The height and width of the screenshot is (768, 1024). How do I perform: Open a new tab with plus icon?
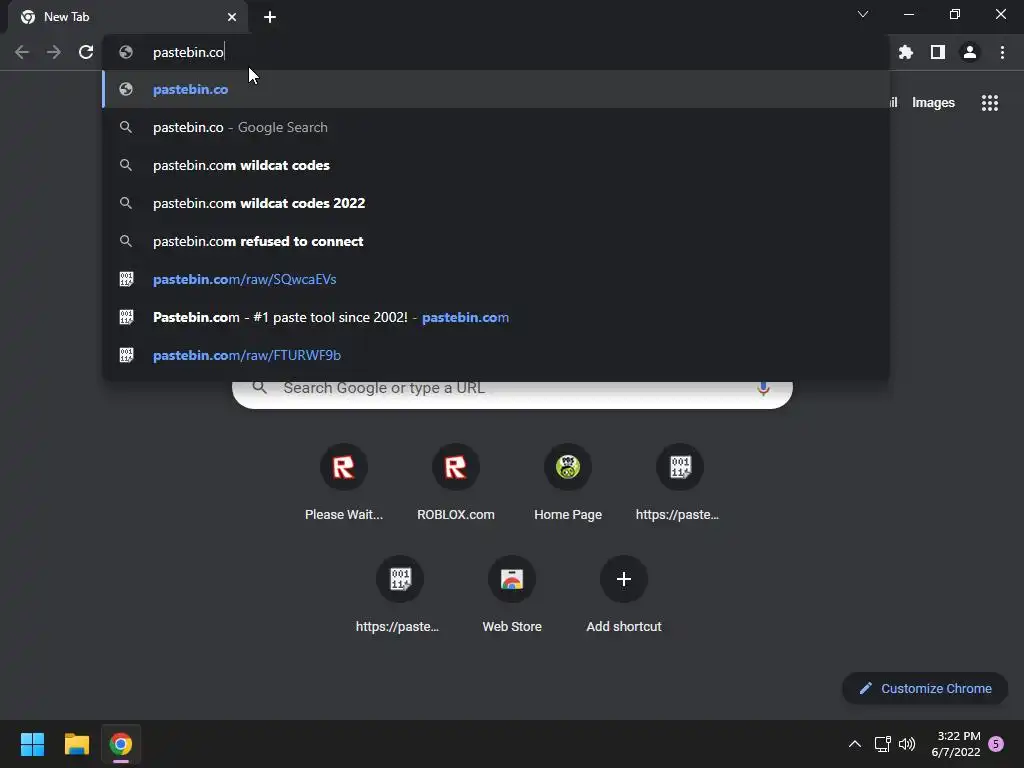tap(270, 17)
